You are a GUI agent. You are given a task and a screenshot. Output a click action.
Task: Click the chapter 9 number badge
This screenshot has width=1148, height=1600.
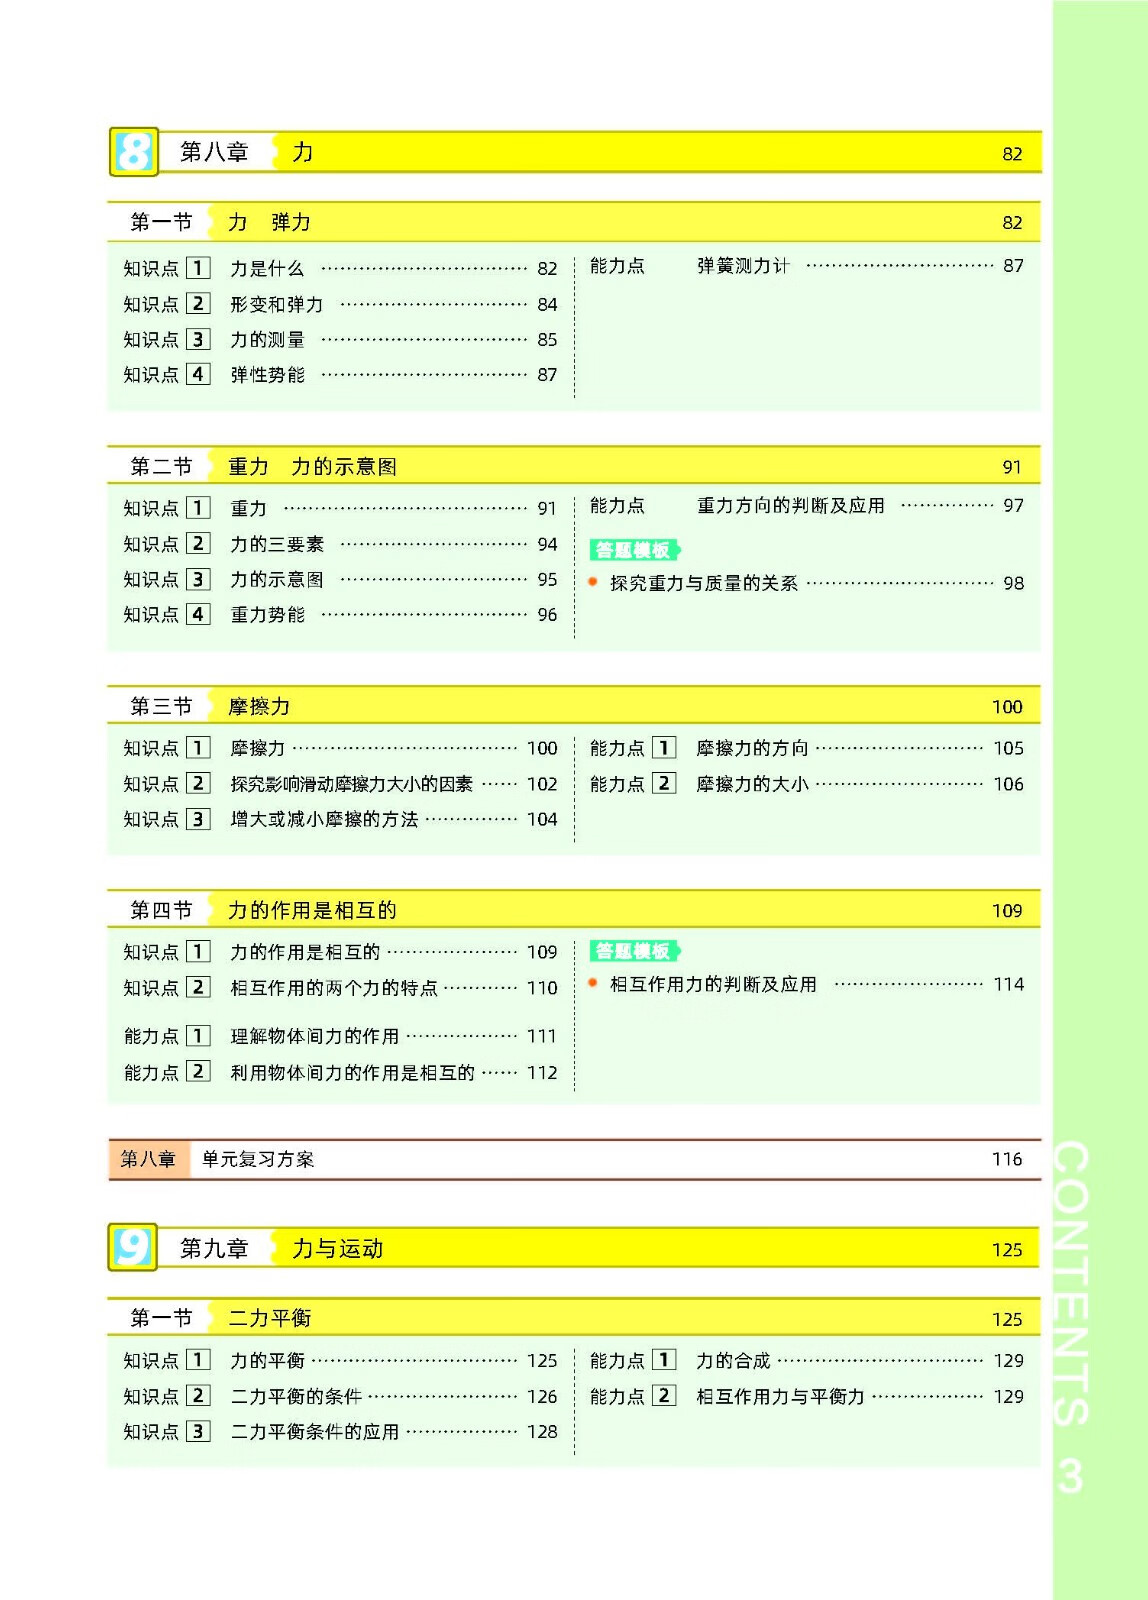133,1248
